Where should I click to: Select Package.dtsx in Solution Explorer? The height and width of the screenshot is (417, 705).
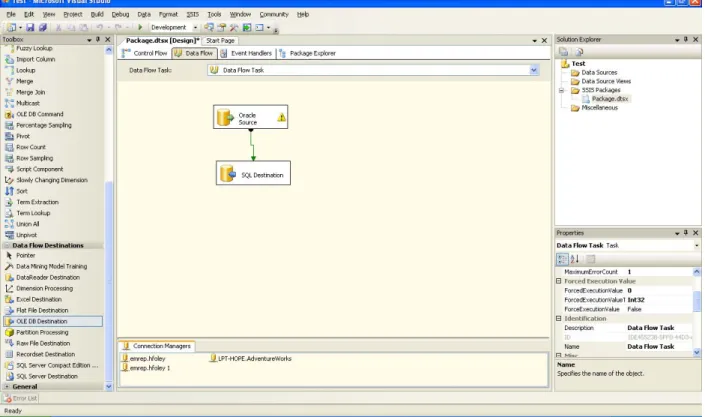[610, 99]
